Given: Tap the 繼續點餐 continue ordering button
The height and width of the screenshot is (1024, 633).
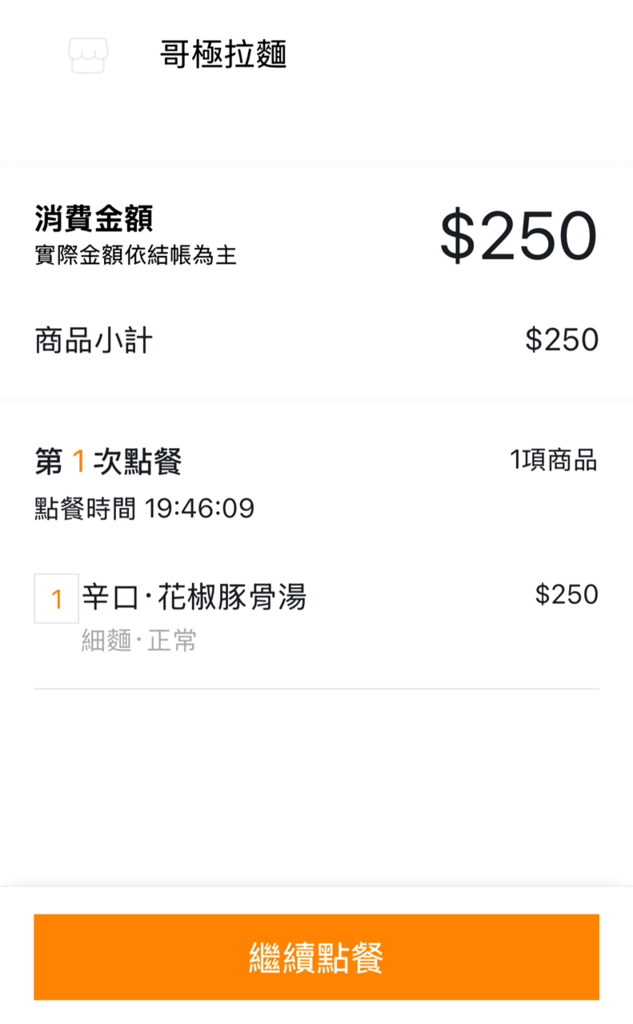Looking at the screenshot, I should [x=316, y=957].
